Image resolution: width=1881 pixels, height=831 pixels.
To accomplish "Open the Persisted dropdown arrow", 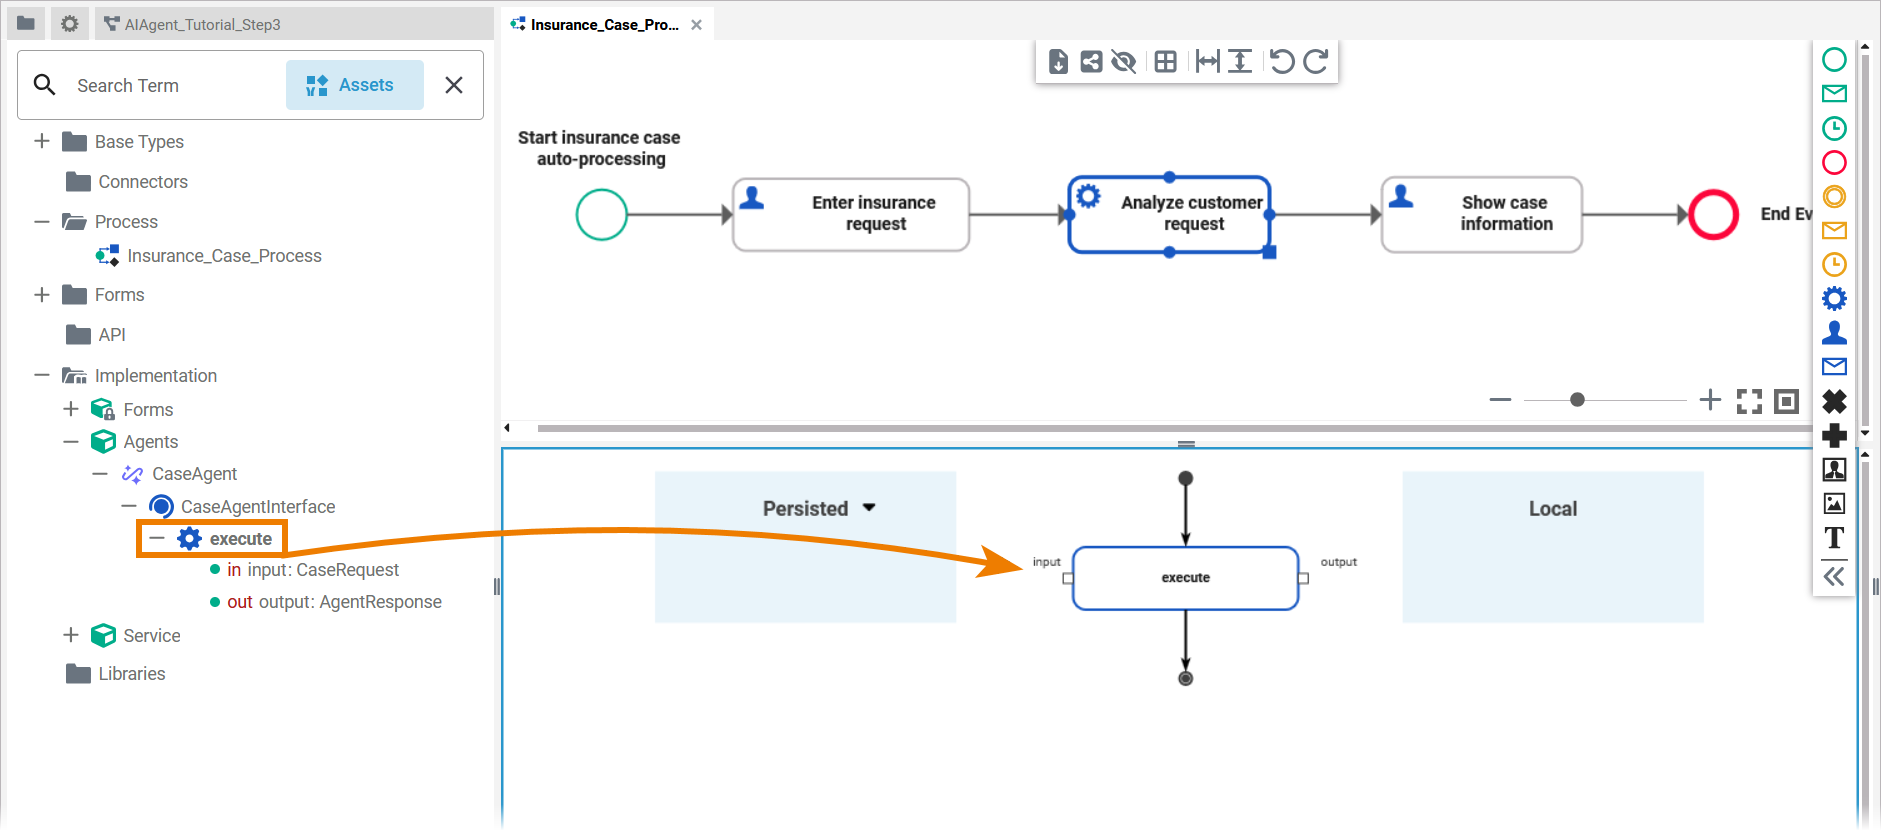I will [869, 508].
